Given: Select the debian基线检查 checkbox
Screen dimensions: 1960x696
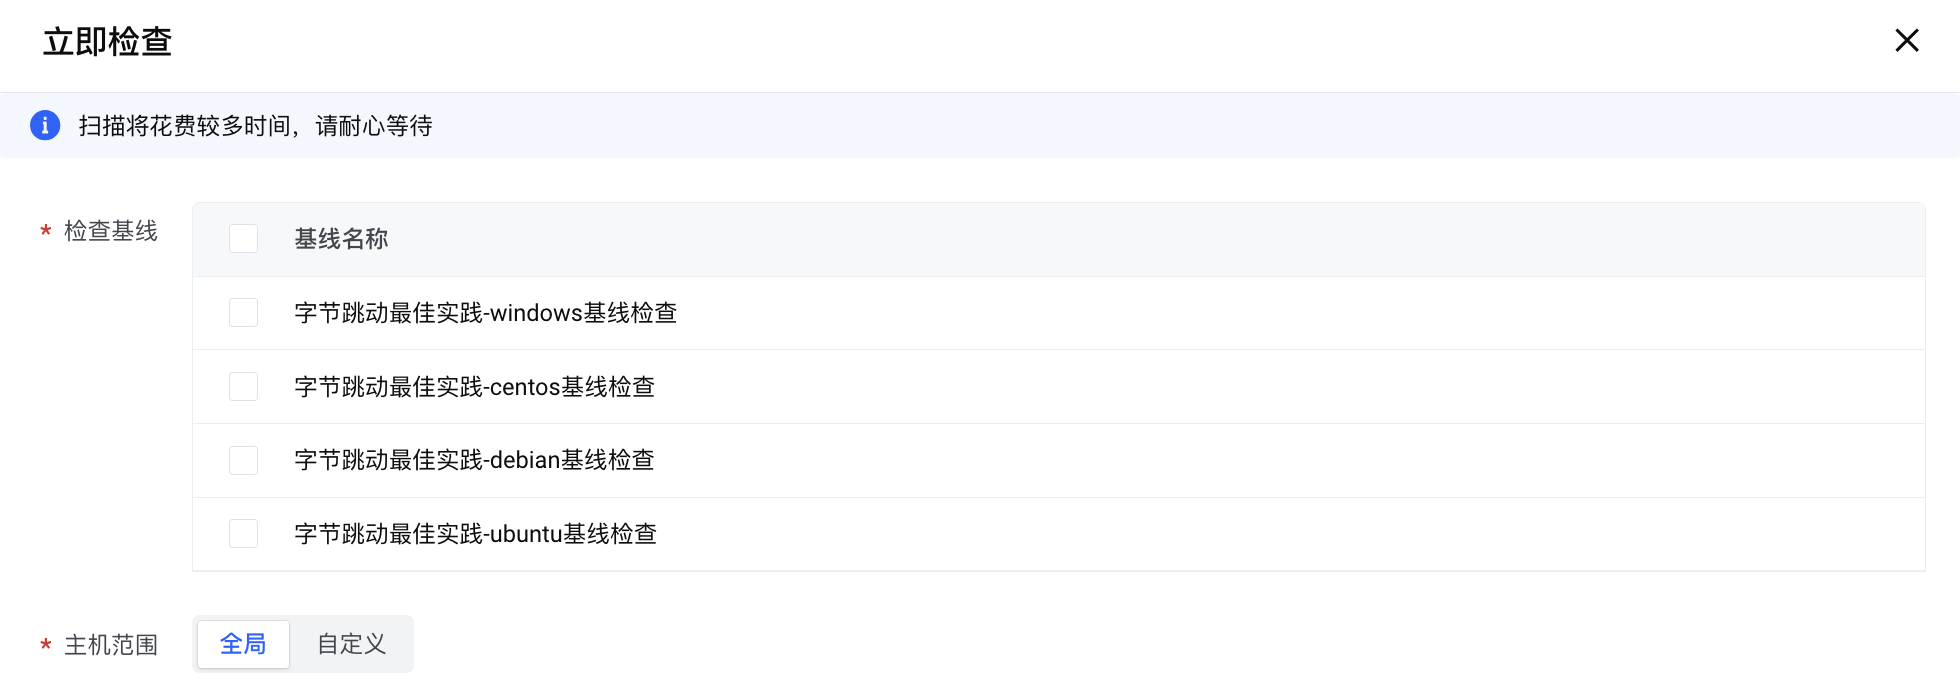Looking at the screenshot, I should click(x=243, y=460).
